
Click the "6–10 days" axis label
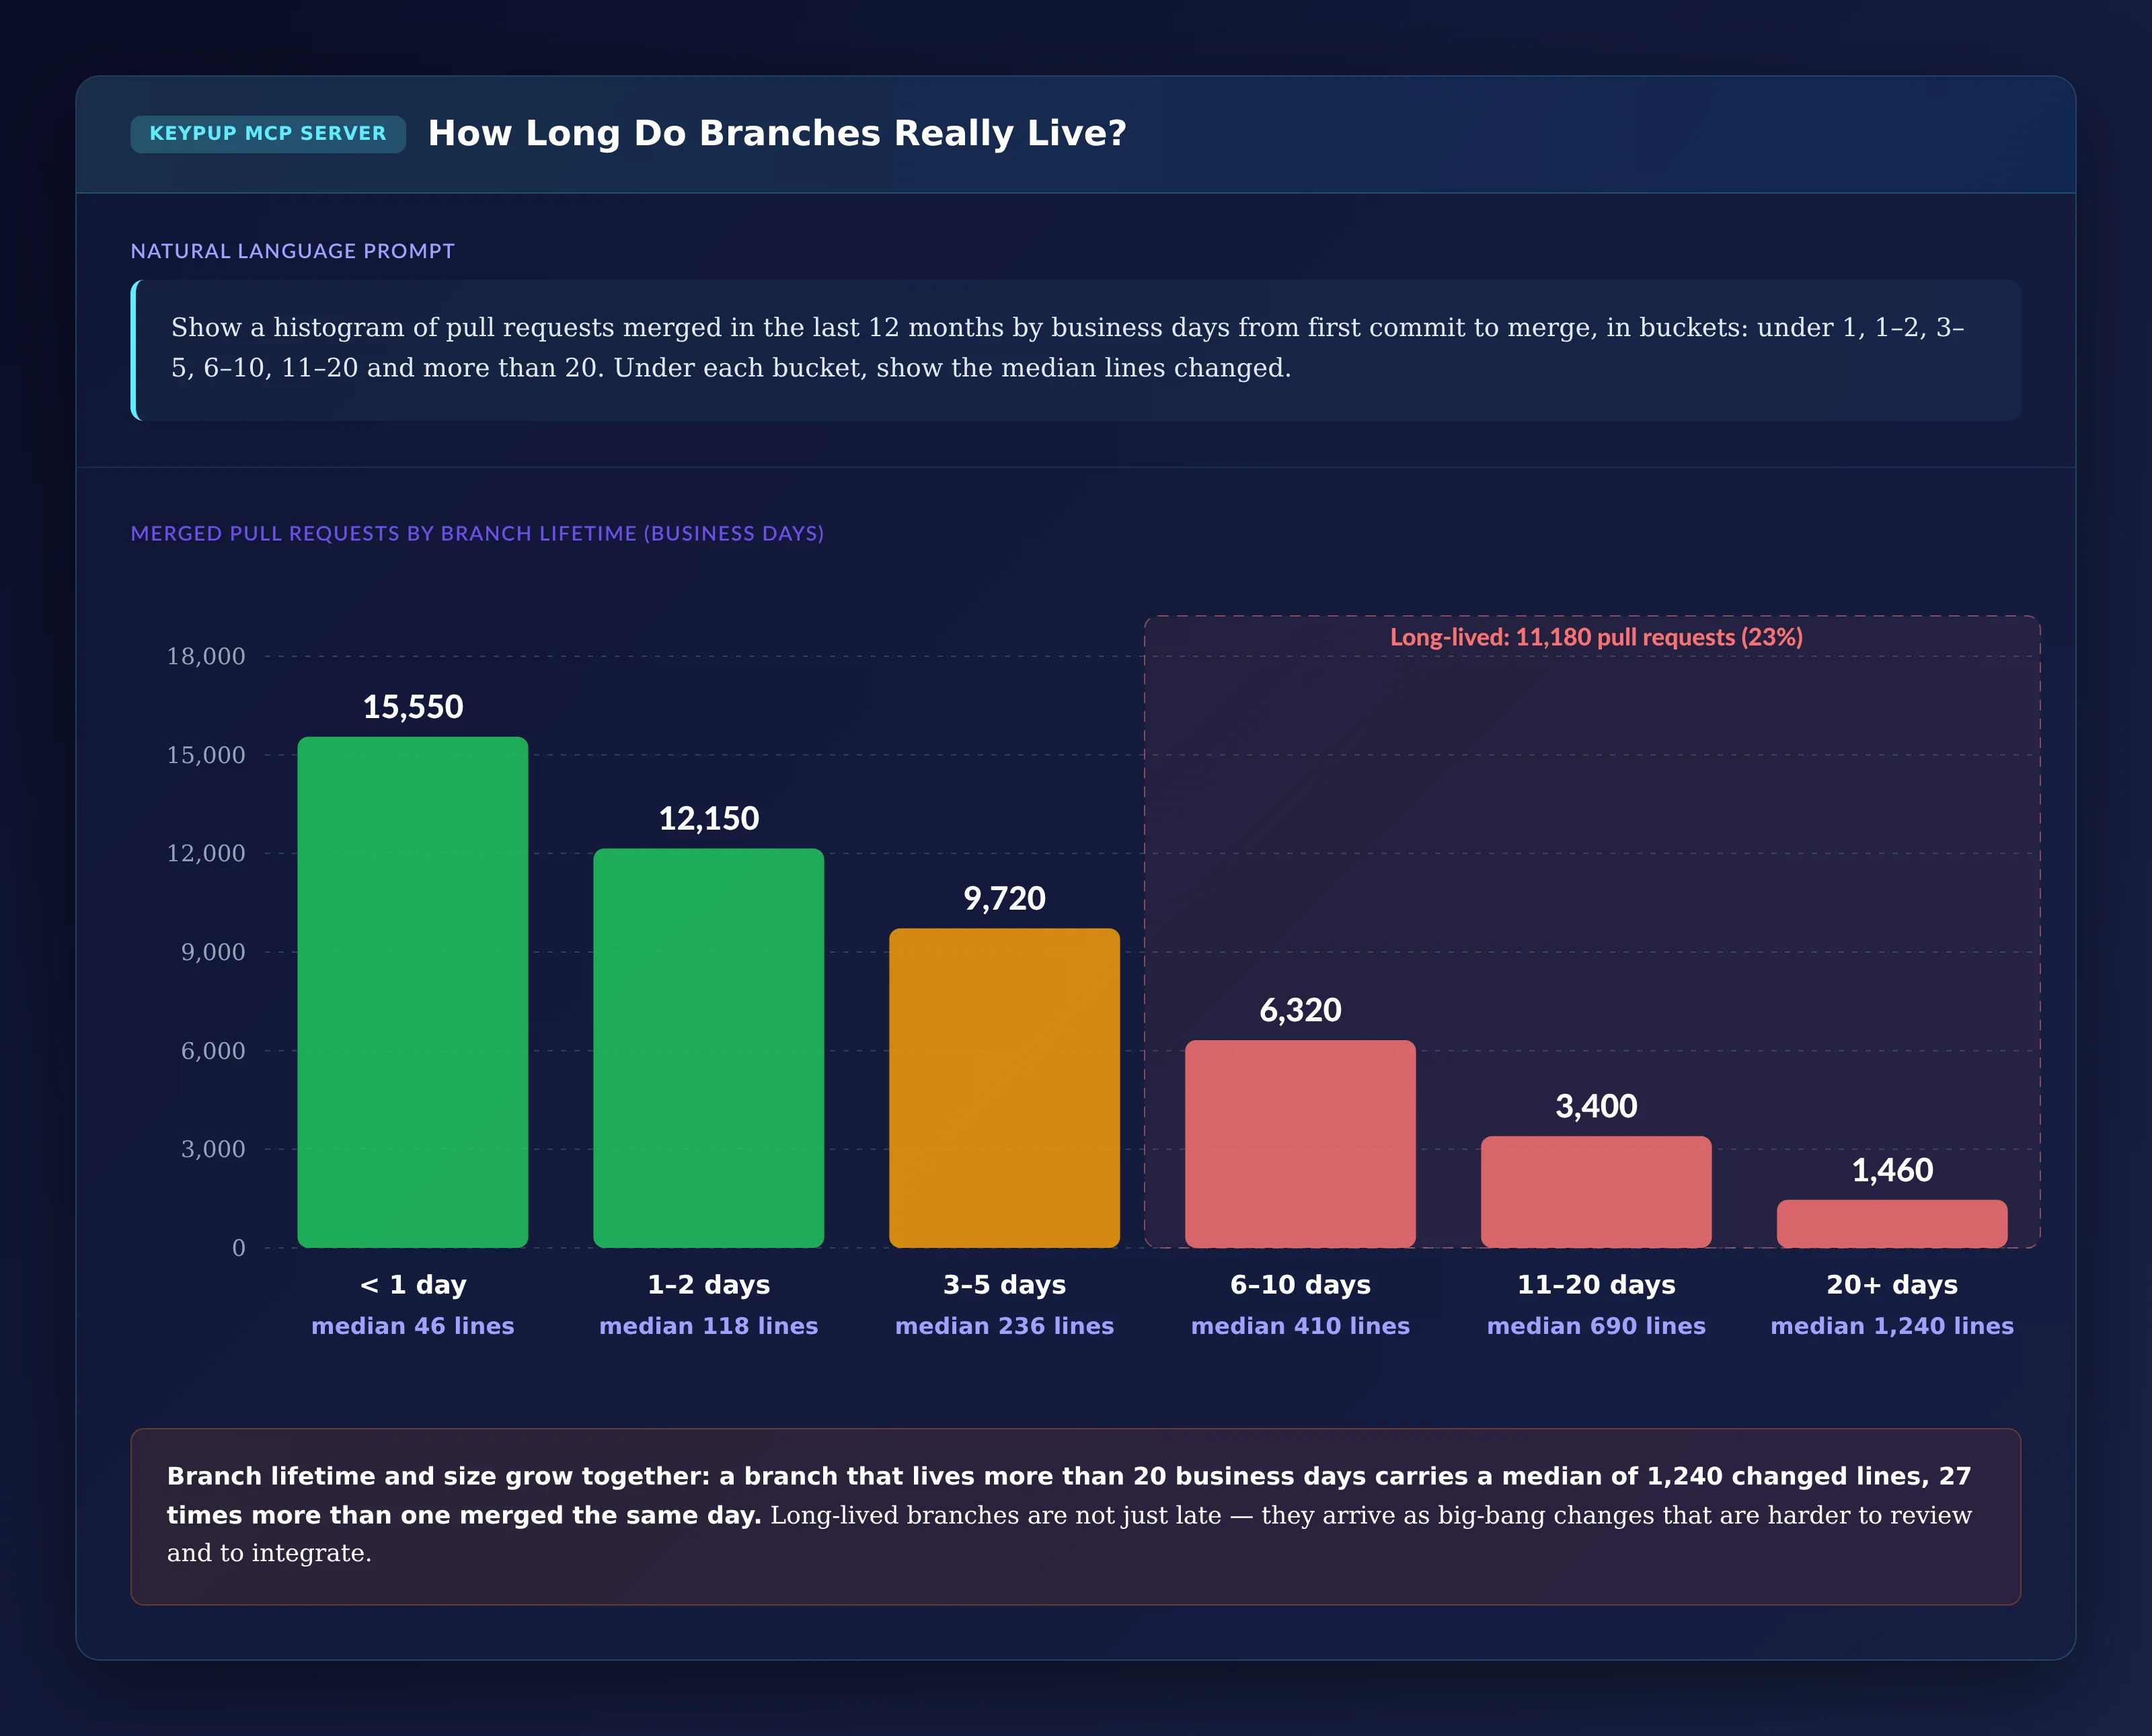pos(1301,1285)
